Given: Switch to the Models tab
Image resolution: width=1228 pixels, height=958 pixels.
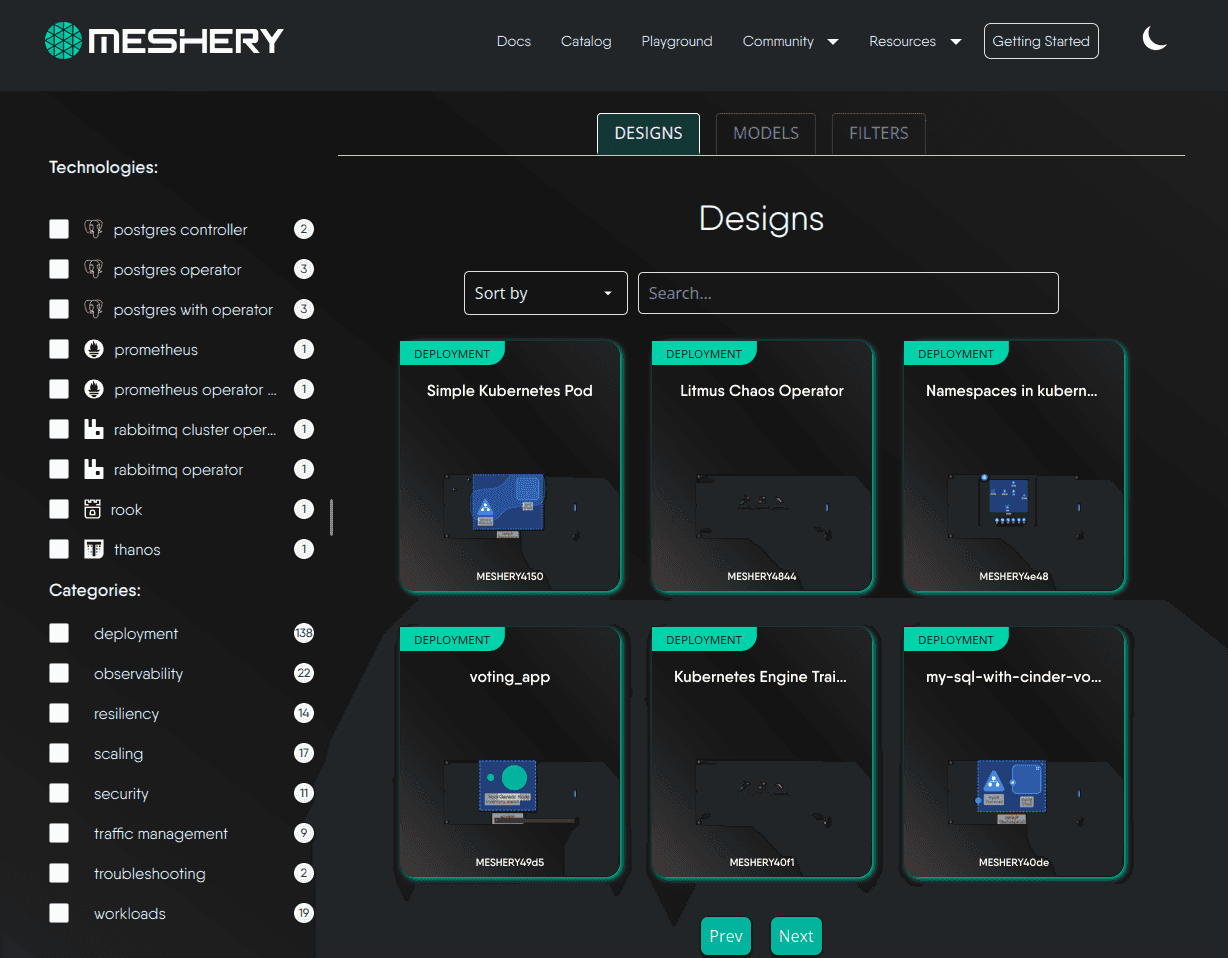Looking at the screenshot, I should [x=766, y=133].
